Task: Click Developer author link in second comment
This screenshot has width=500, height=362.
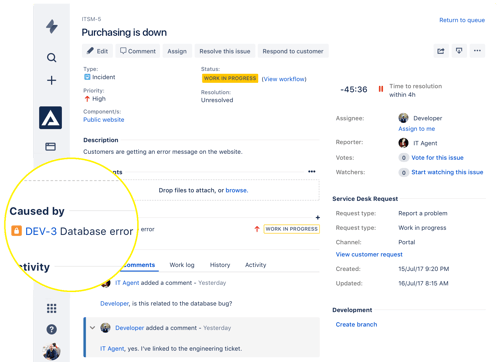Action: point(130,328)
